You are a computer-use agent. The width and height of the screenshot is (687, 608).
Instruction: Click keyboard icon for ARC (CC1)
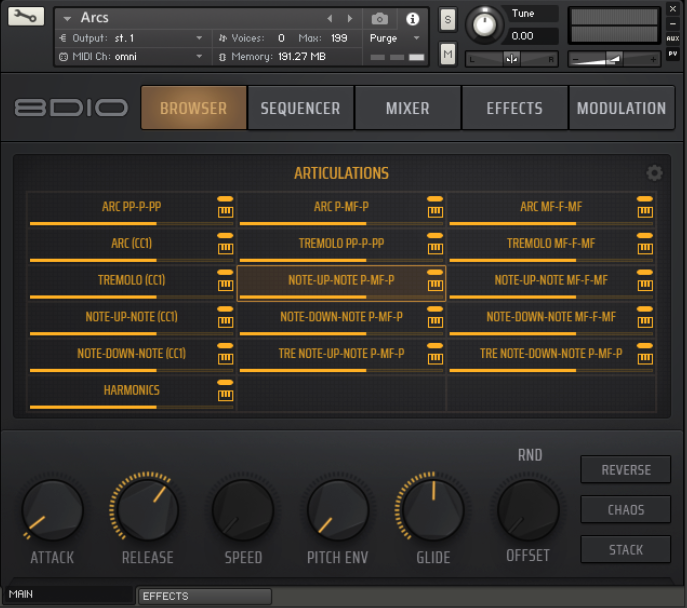coord(225,249)
